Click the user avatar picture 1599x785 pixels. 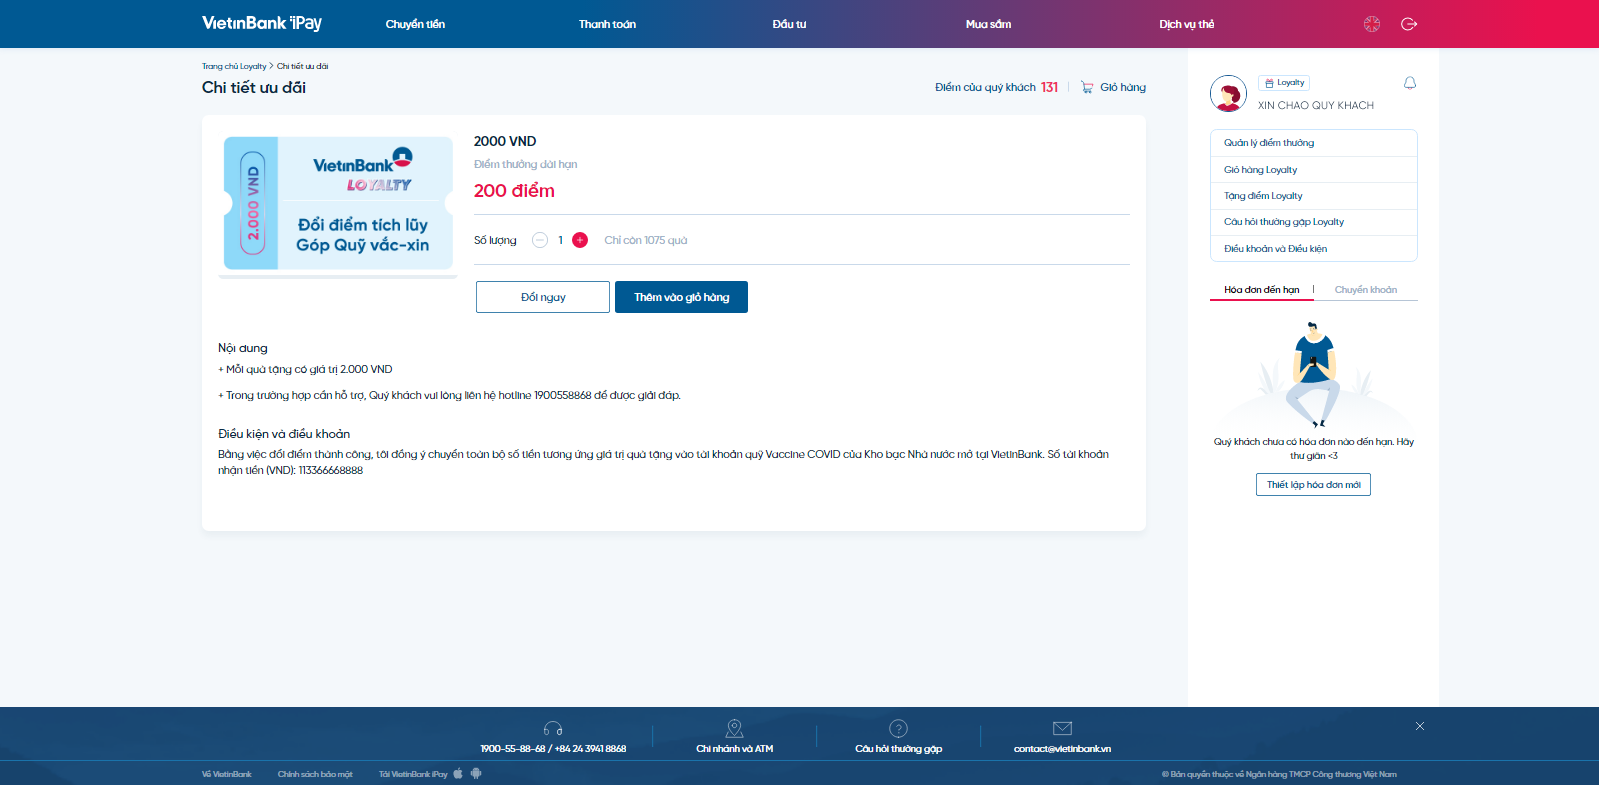click(1228, 93)
